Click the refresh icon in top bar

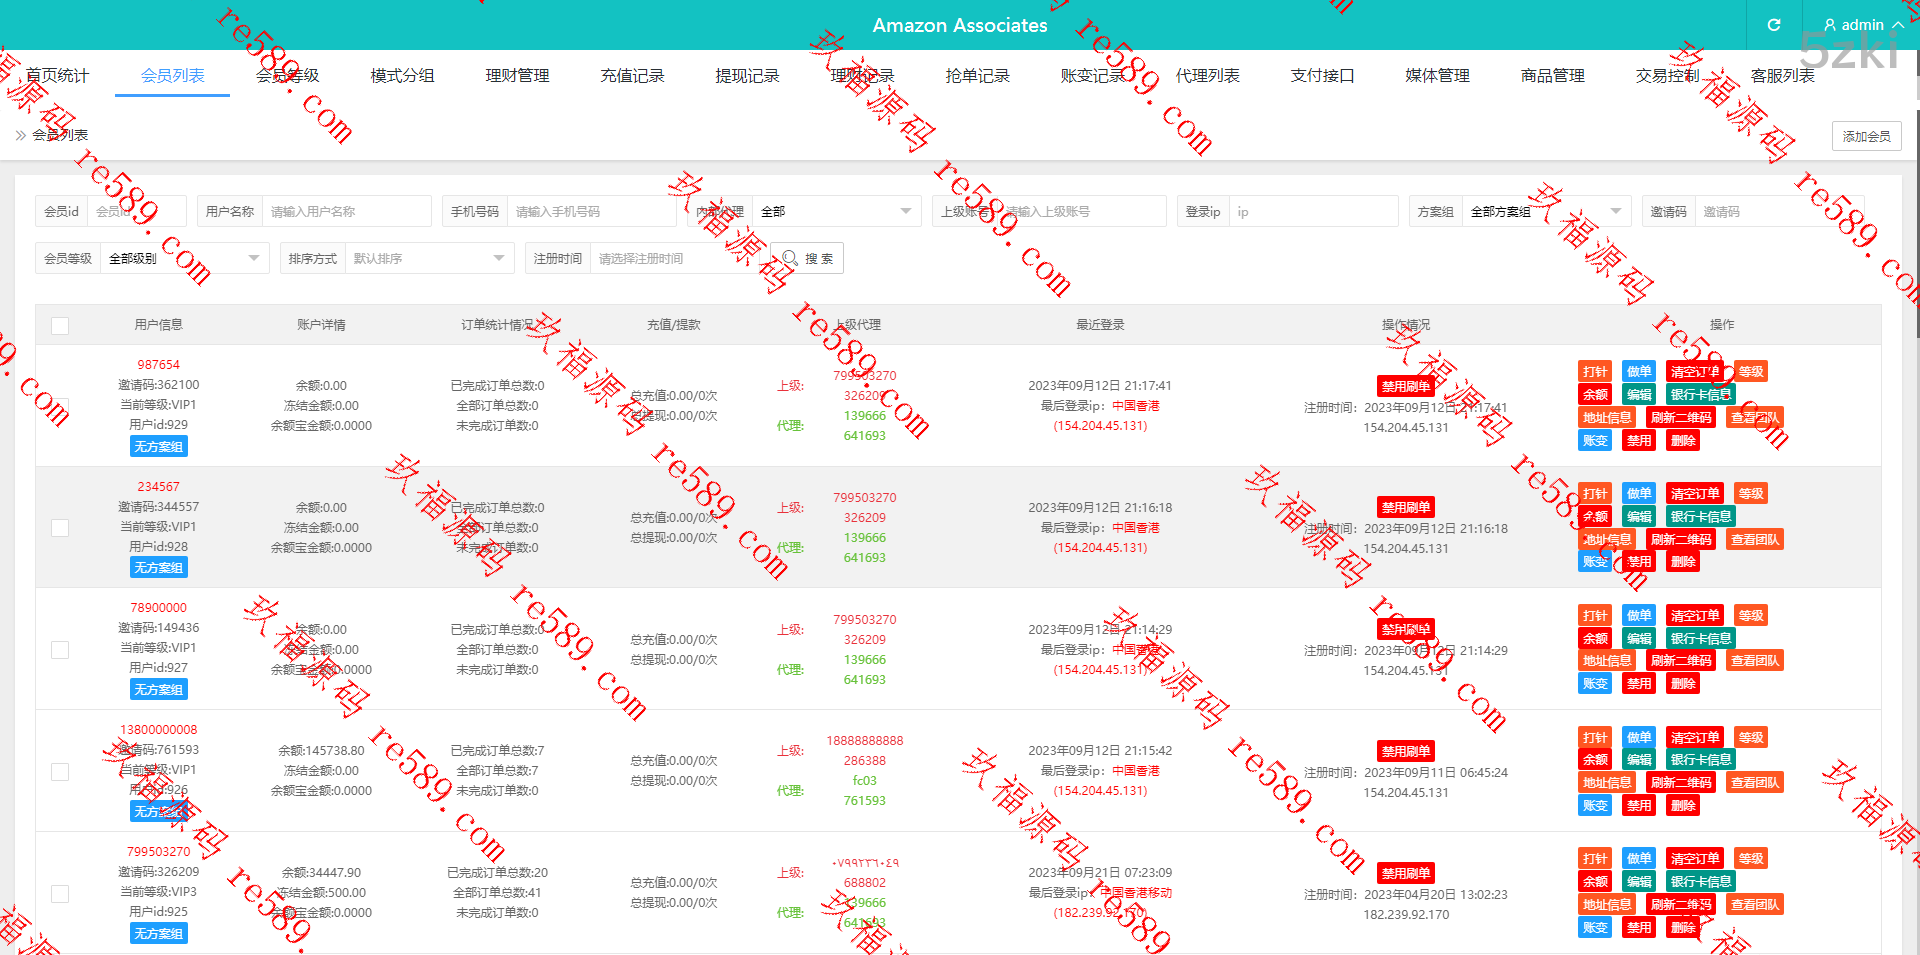[1774, 25]
